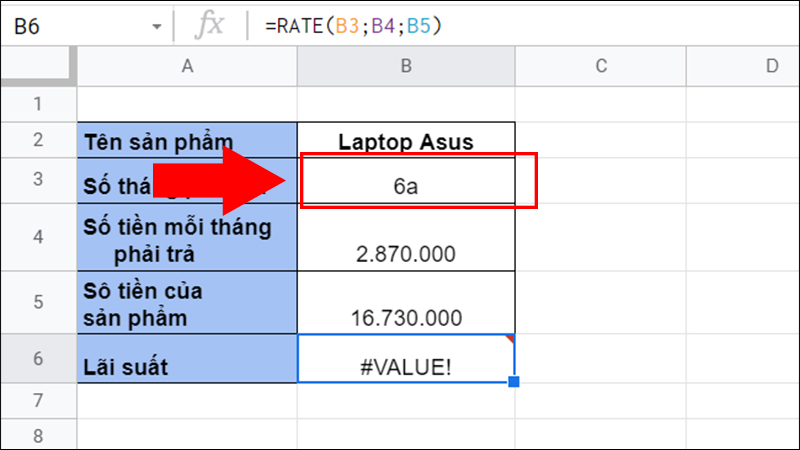Select column C header

point(601,66)
